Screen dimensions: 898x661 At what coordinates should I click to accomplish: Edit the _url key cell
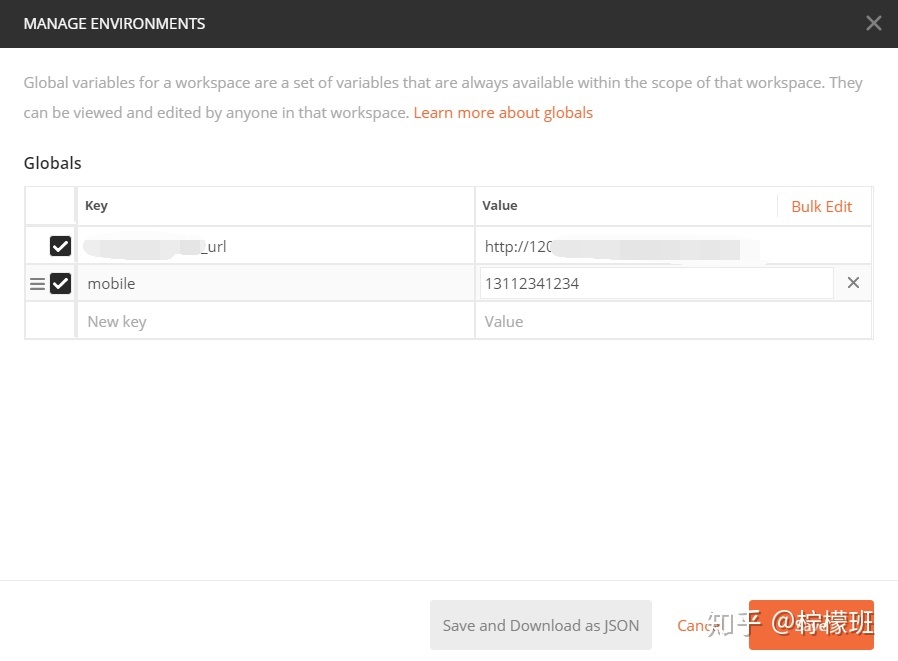275,246
